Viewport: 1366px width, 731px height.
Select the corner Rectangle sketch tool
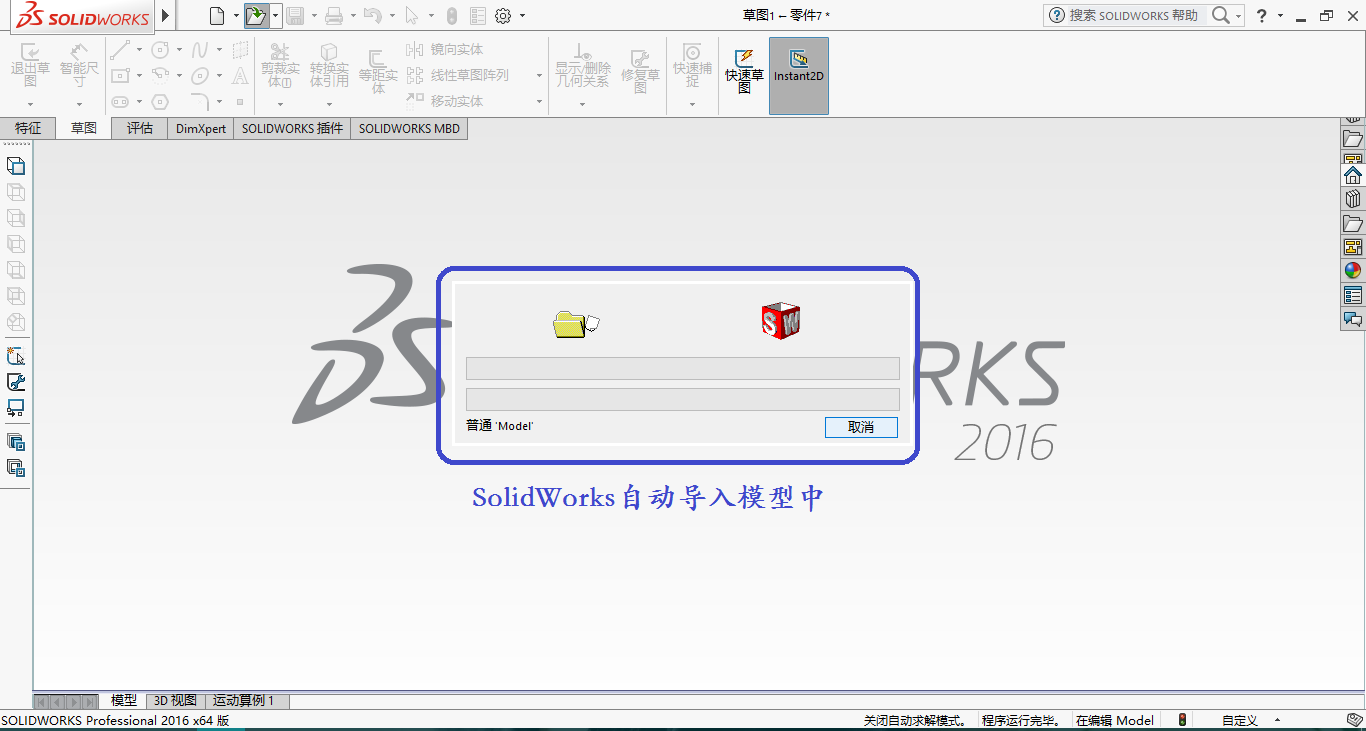[120, 75]
